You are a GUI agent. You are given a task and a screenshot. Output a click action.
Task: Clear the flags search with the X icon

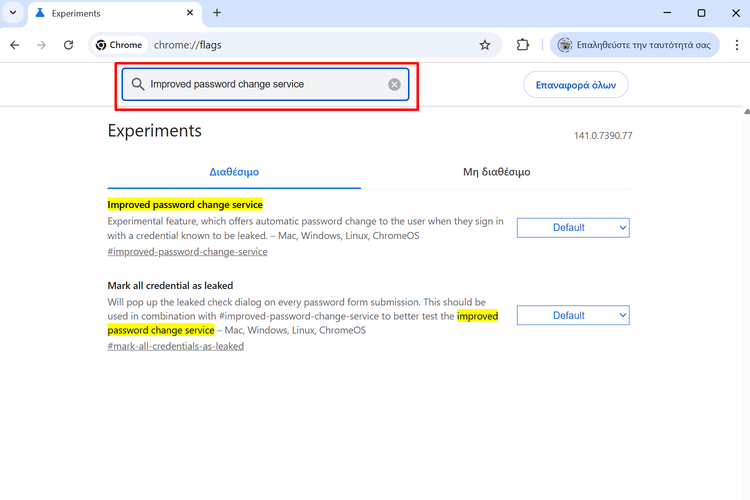(394, 85)
